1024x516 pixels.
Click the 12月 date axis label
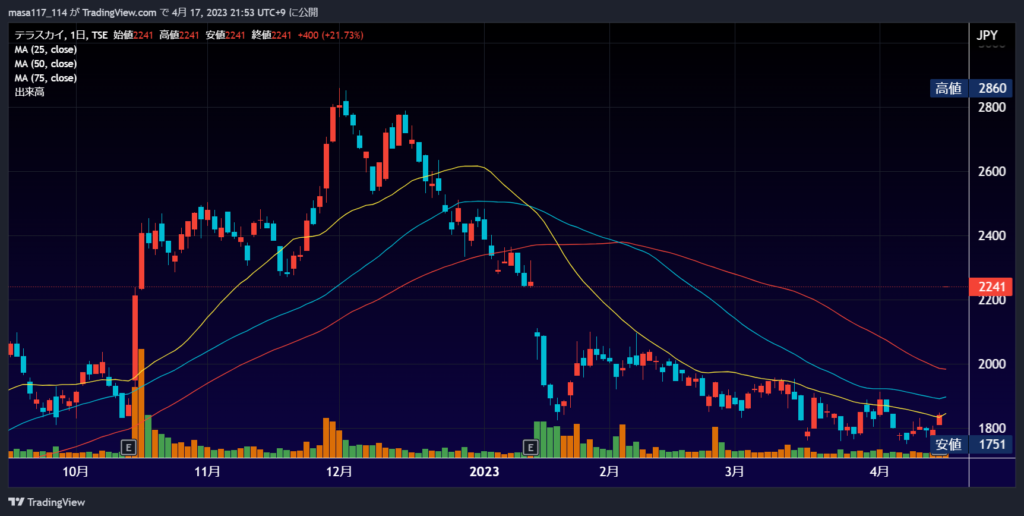(x=340, y=472)
